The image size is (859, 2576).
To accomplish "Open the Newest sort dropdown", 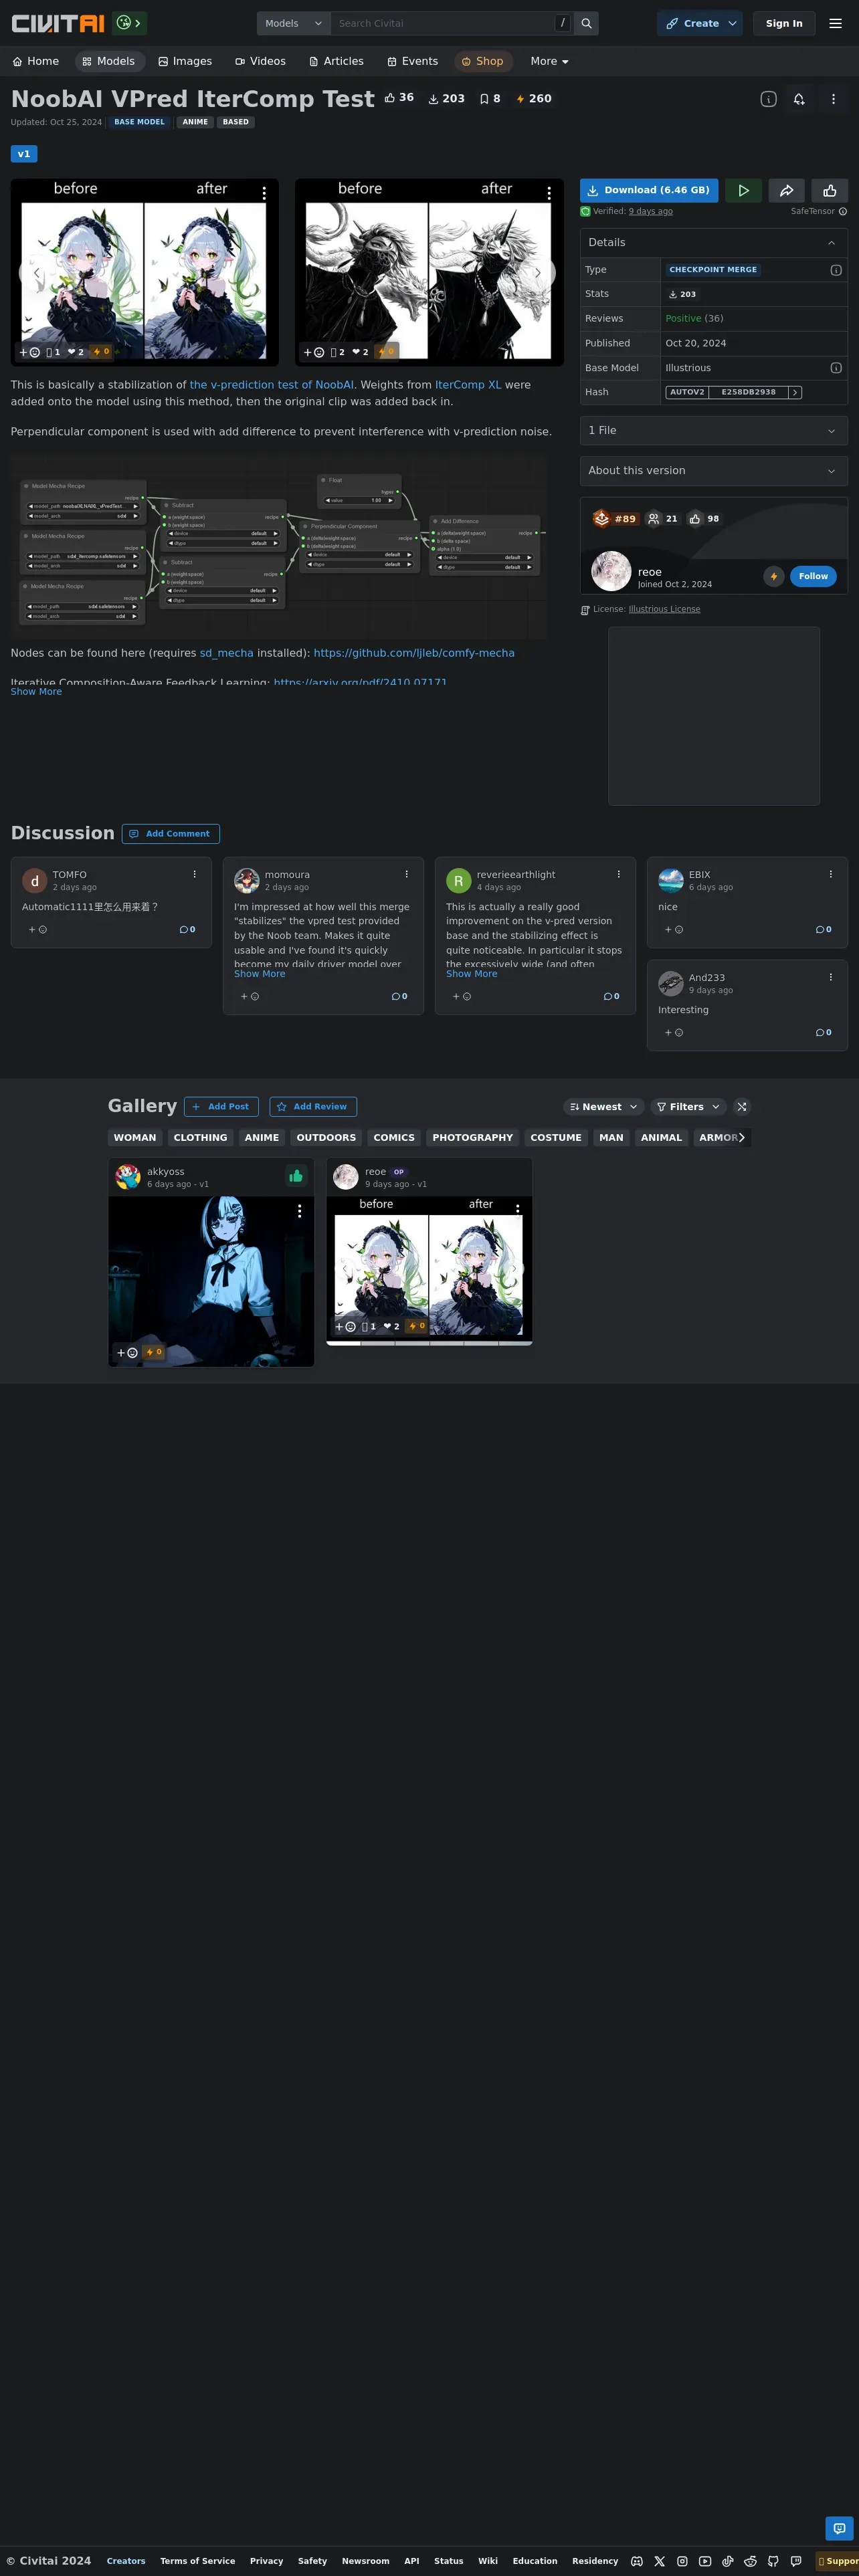I will click(603, 1107).
